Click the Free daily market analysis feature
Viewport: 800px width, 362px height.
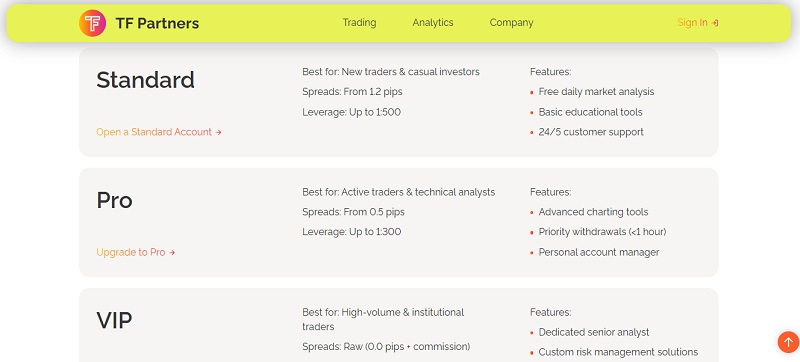596,92
